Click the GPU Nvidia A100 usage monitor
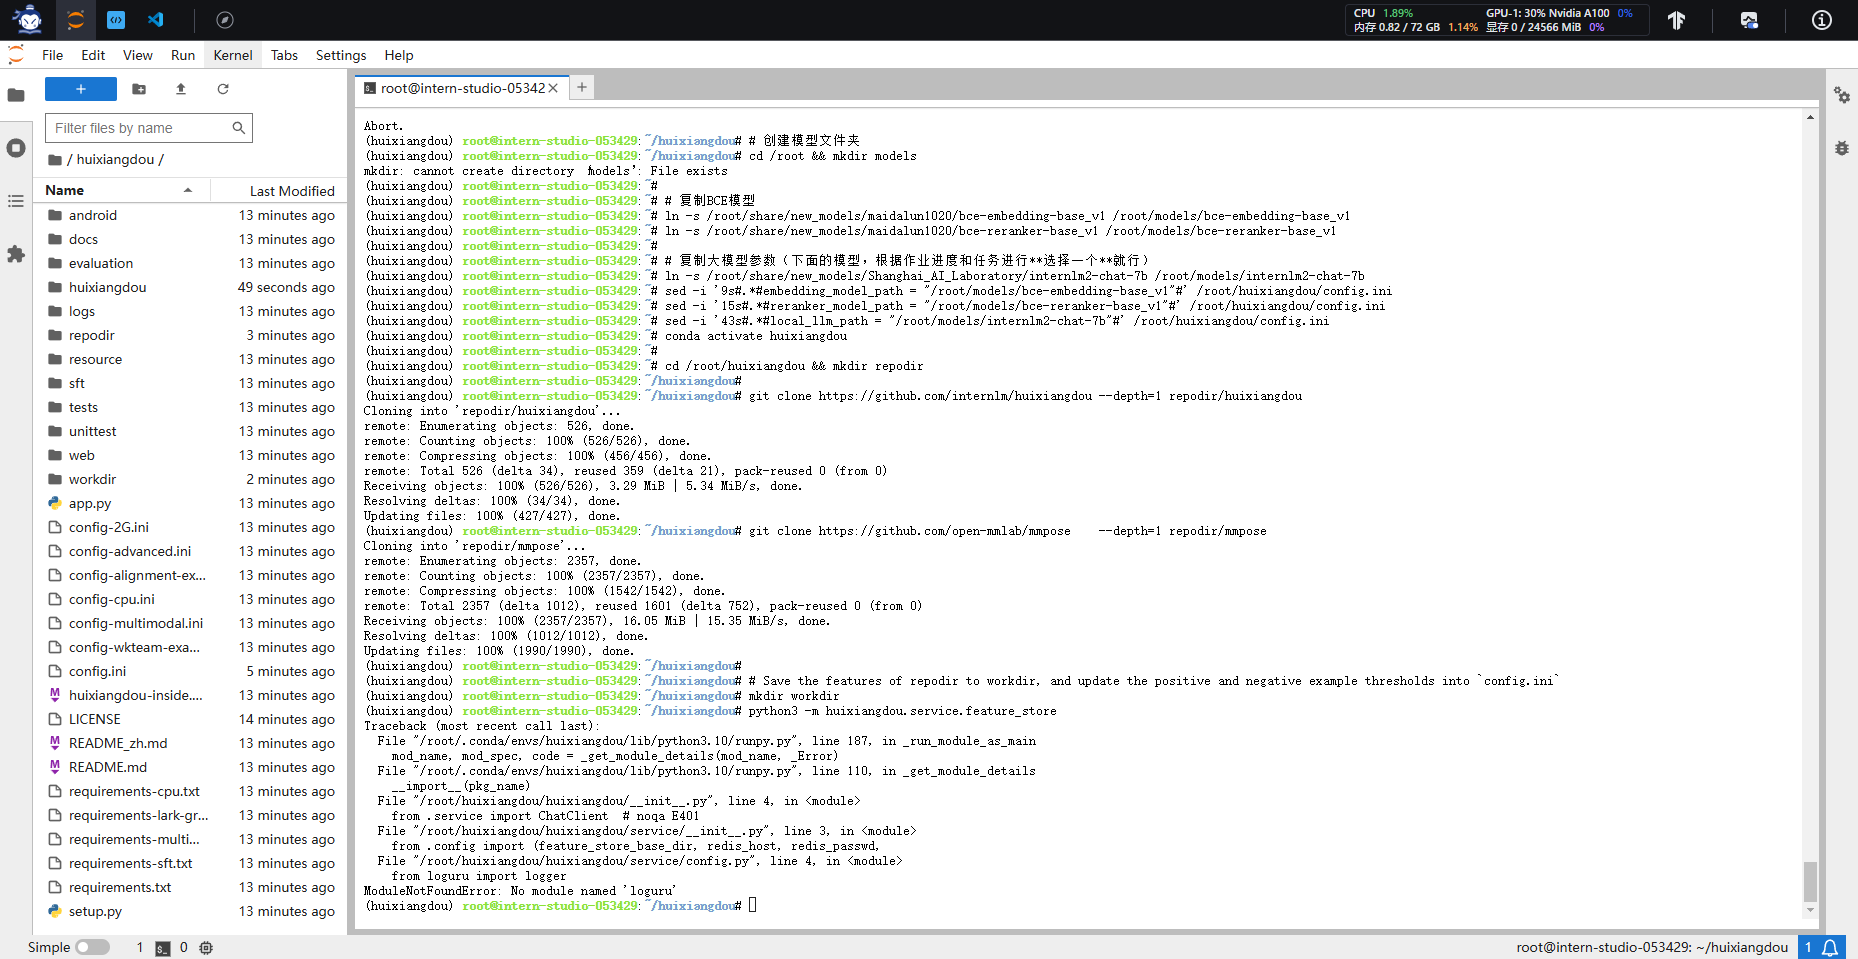Image resolution: width=1858 pixels, height=959 pixels. click(x=1559, y=20)
